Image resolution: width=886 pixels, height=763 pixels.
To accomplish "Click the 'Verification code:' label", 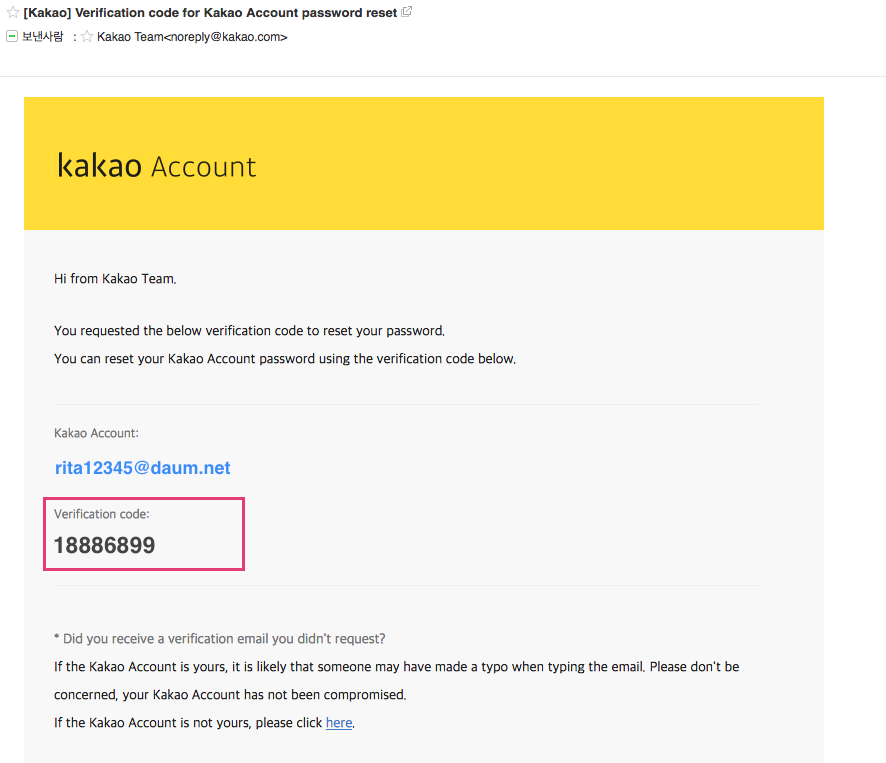I will [101, 514].
